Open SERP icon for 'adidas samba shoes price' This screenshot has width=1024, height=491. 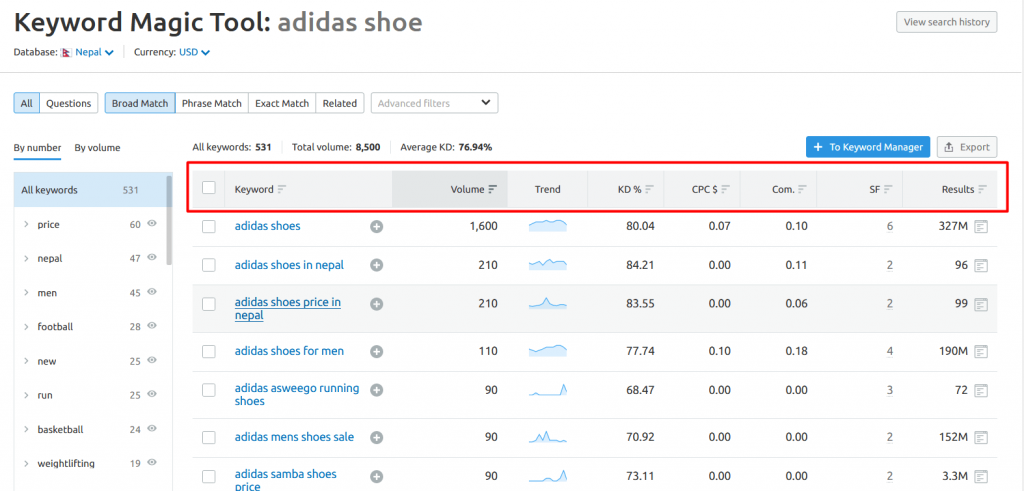click(981, 476)
